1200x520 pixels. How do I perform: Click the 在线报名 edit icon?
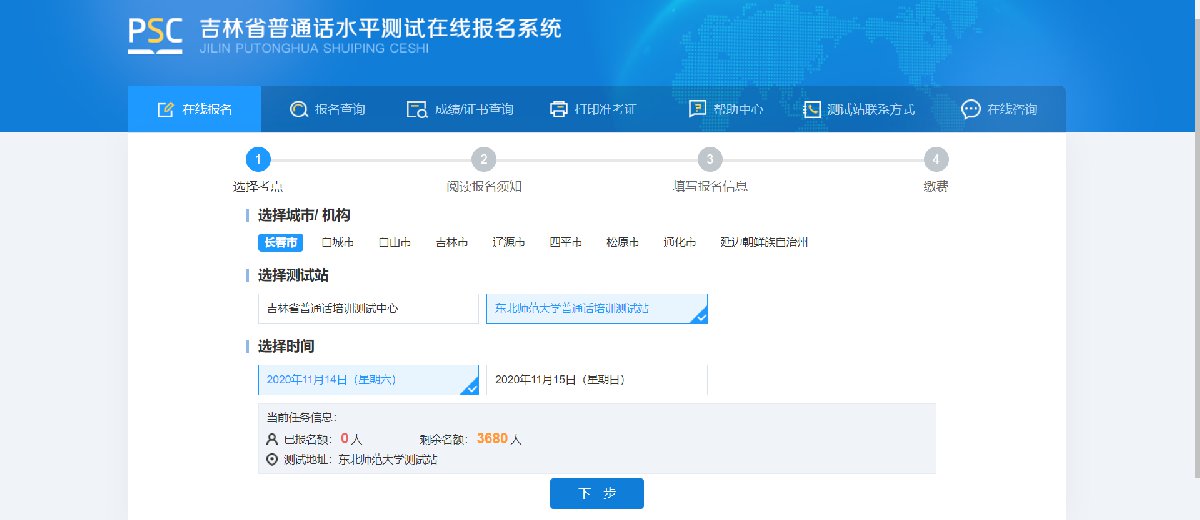[166, 109]
